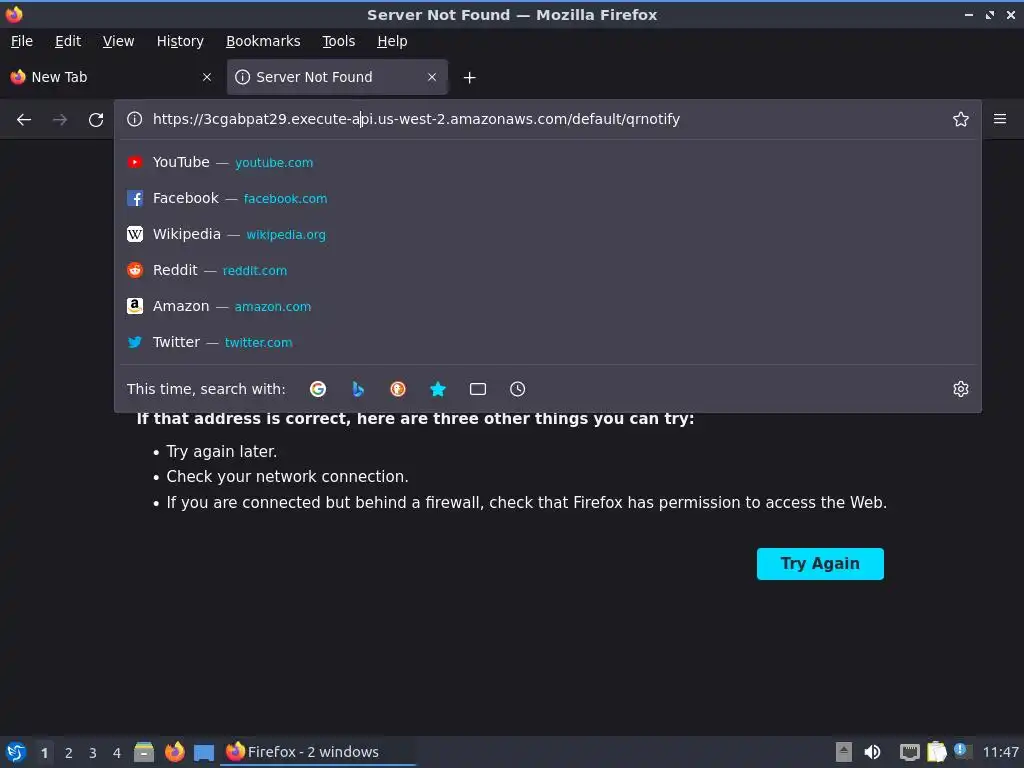
Task: Open the clipboard manager tray icon
Action: point(936,752)
